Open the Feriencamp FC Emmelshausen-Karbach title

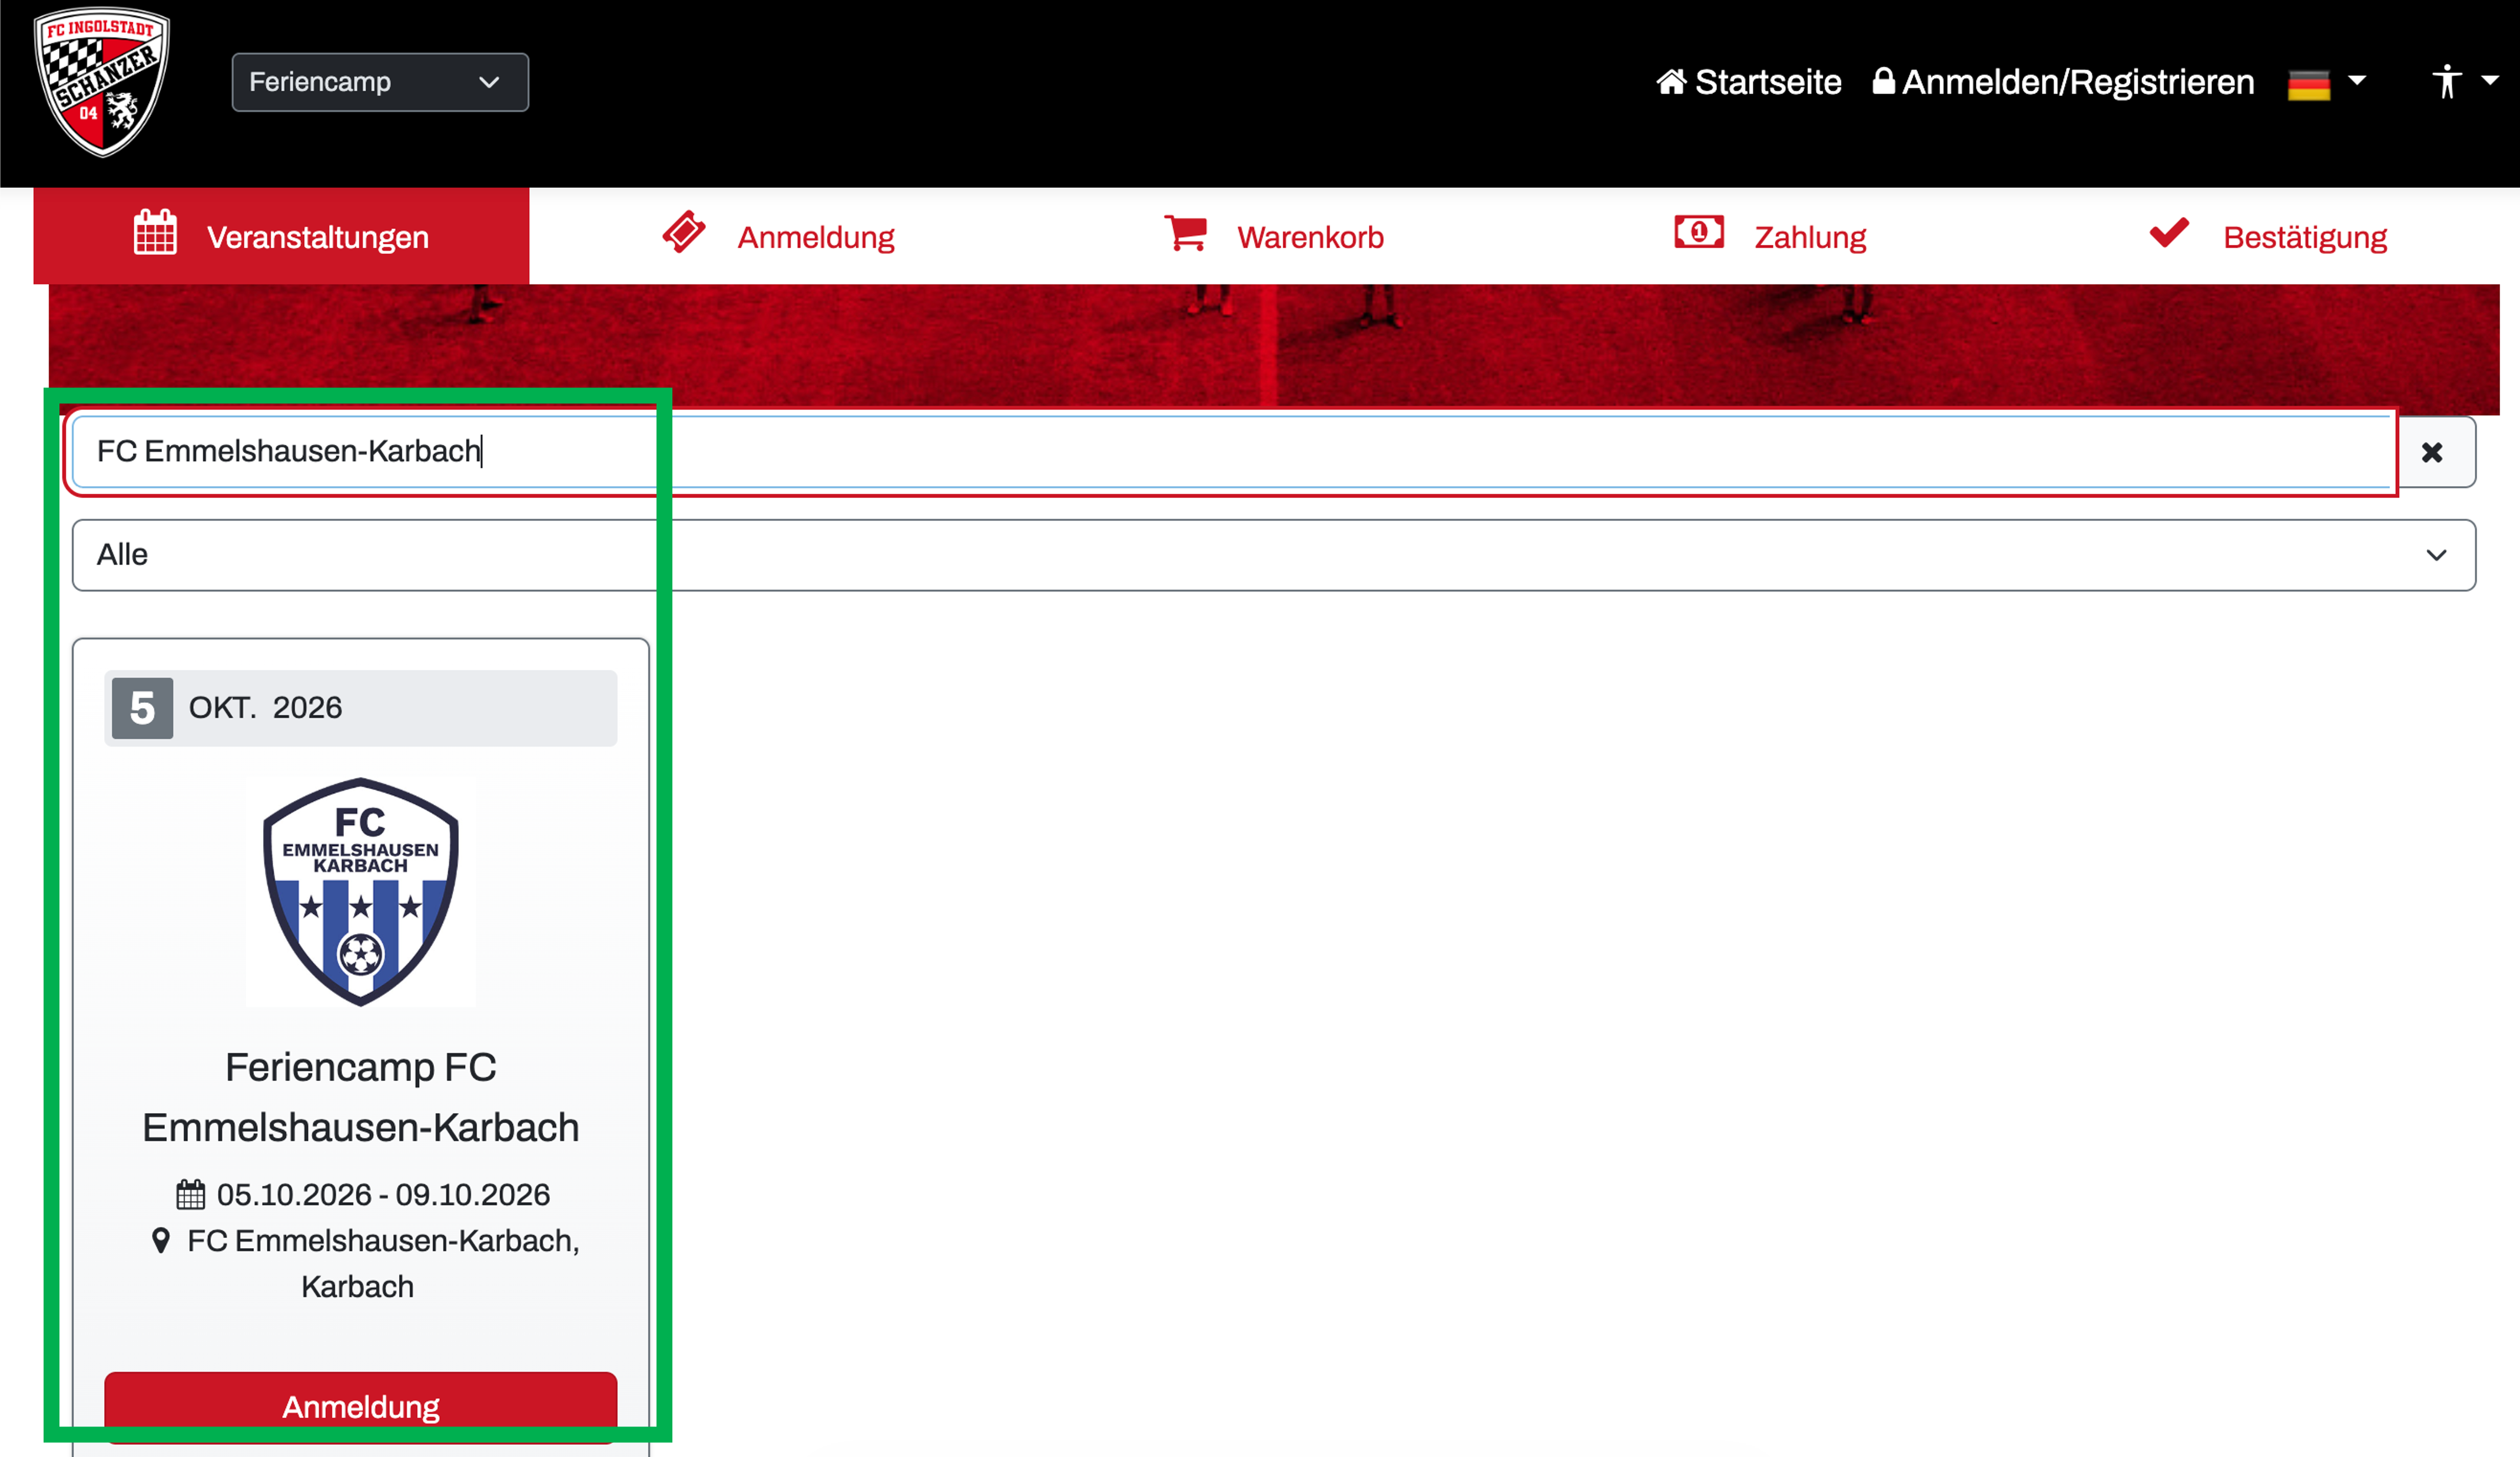(361, 1097)
